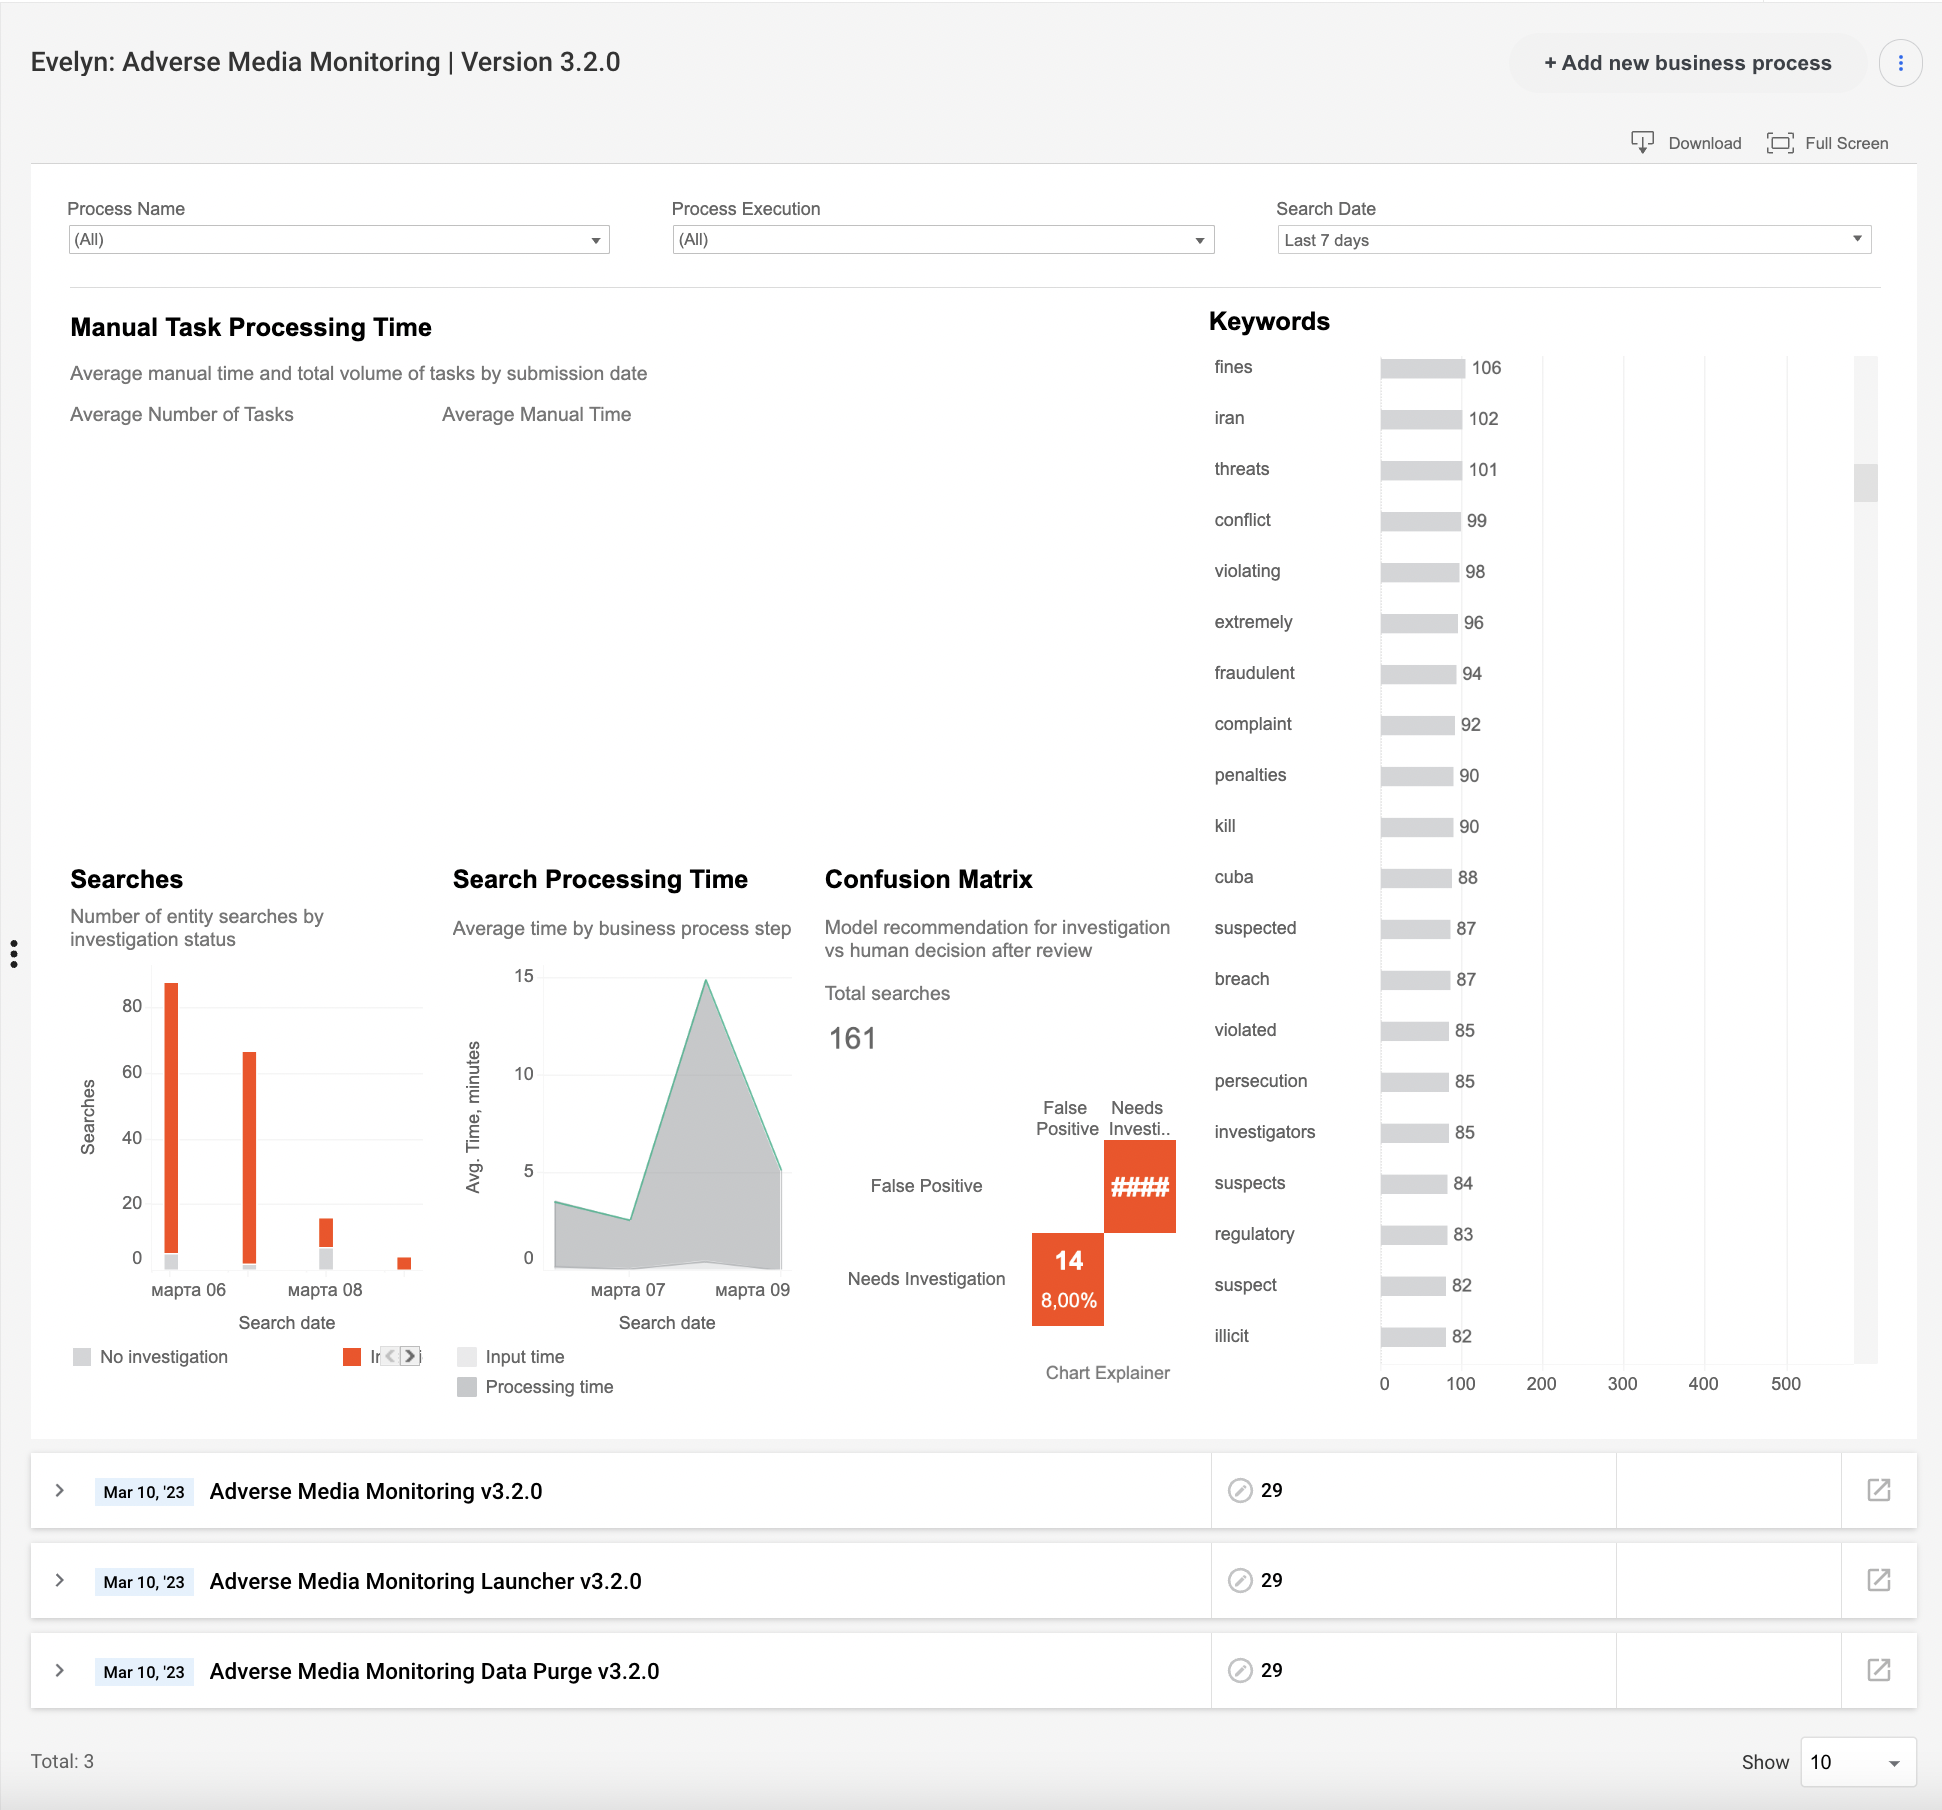
Task: Click the status icon beside 29 in Launcher row
Action: click(1240, 1580)
